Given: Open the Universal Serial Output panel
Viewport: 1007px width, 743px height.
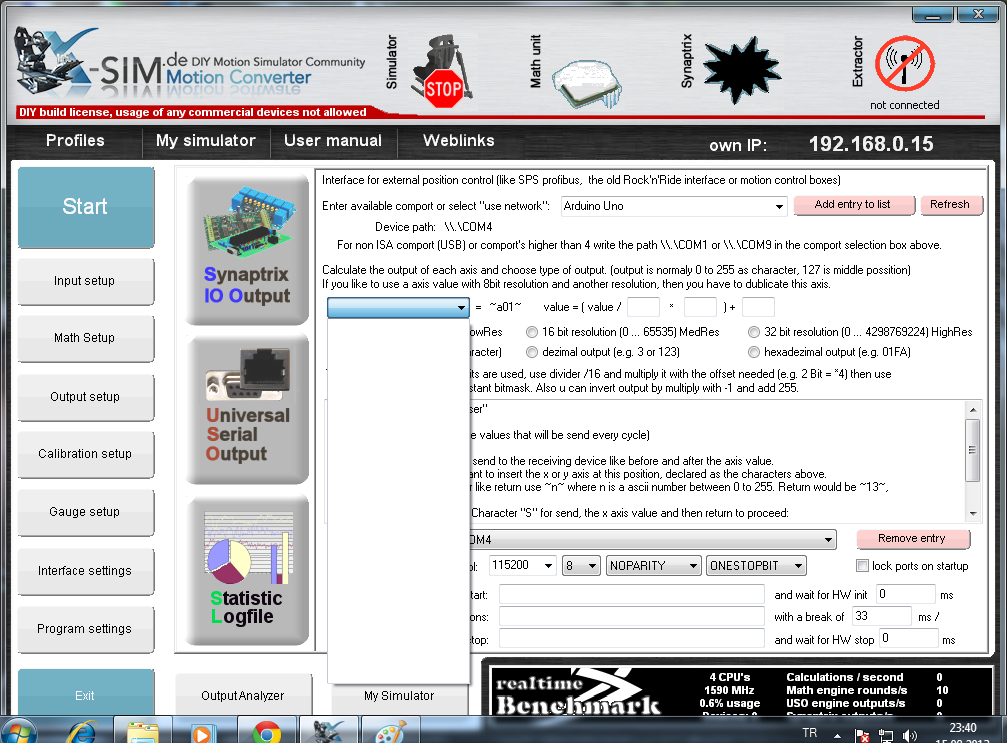Looking at the screenshot, I should pyautogui.click(x=247, y=408).
